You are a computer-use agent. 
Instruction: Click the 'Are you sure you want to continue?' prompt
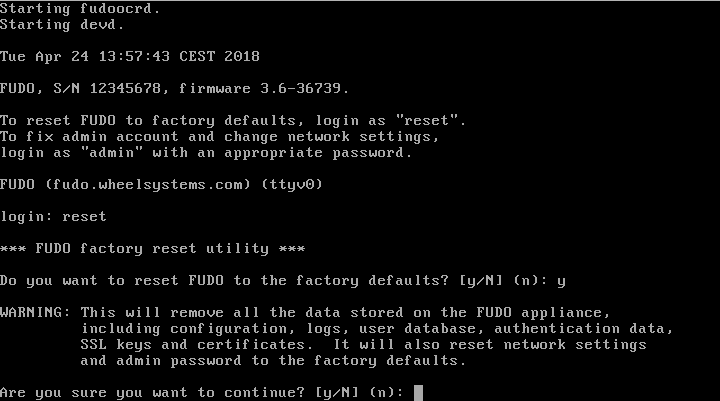[152, 393]
